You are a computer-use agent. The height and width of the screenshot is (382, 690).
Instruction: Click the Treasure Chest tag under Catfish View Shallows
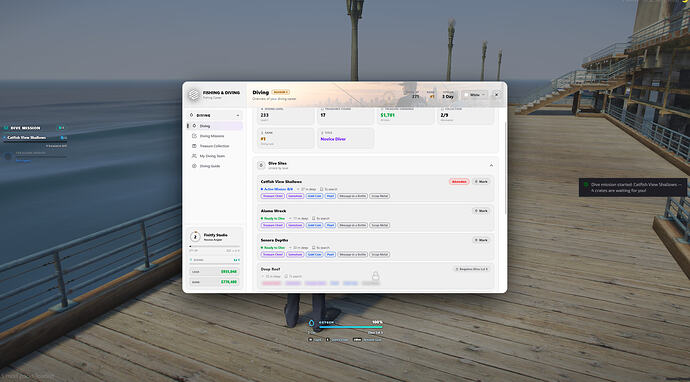point(272,196)
